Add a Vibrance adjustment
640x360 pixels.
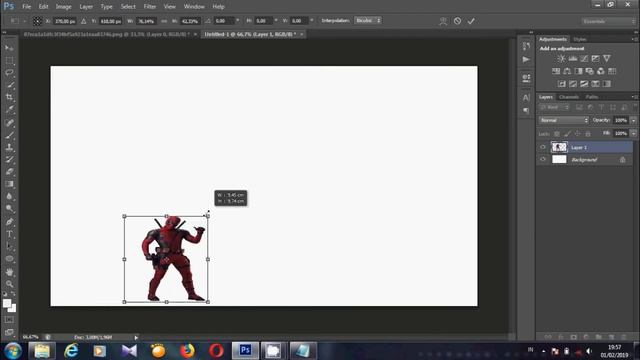tap(607, 59)
